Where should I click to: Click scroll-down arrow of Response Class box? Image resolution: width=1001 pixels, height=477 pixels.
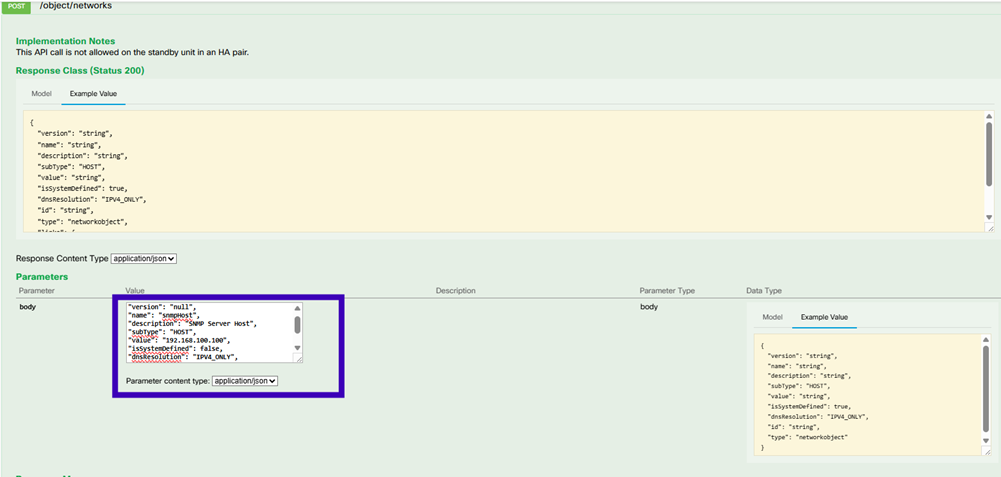[989, 218]
